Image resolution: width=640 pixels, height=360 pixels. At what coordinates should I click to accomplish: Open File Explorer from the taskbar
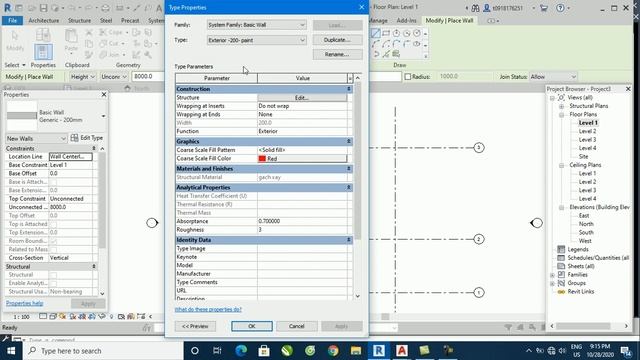click(x=356, y=351)
